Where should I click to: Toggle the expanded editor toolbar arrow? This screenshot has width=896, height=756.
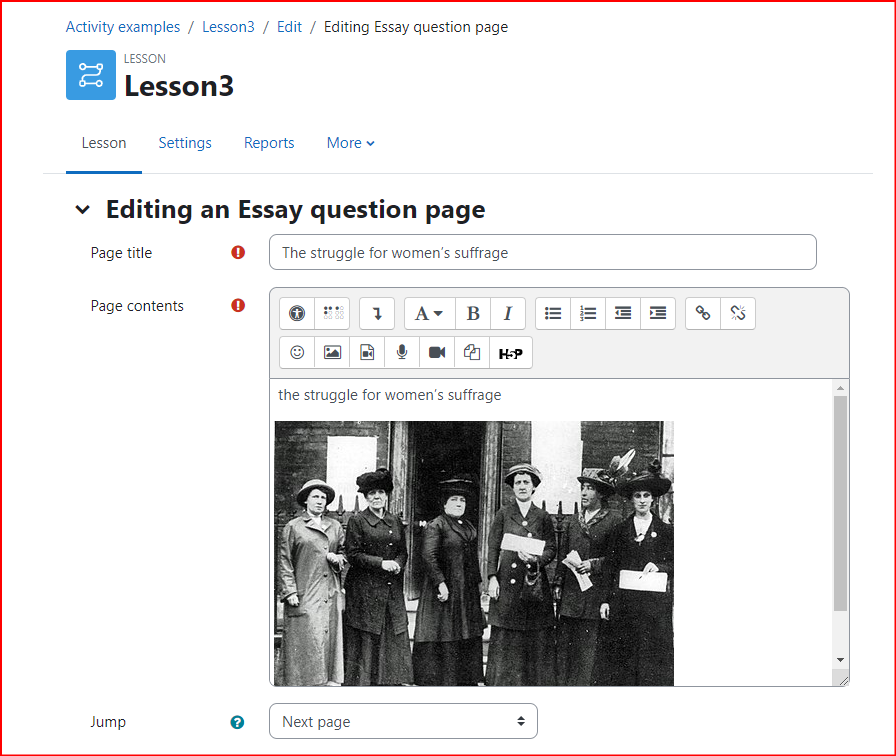[377, 313]
